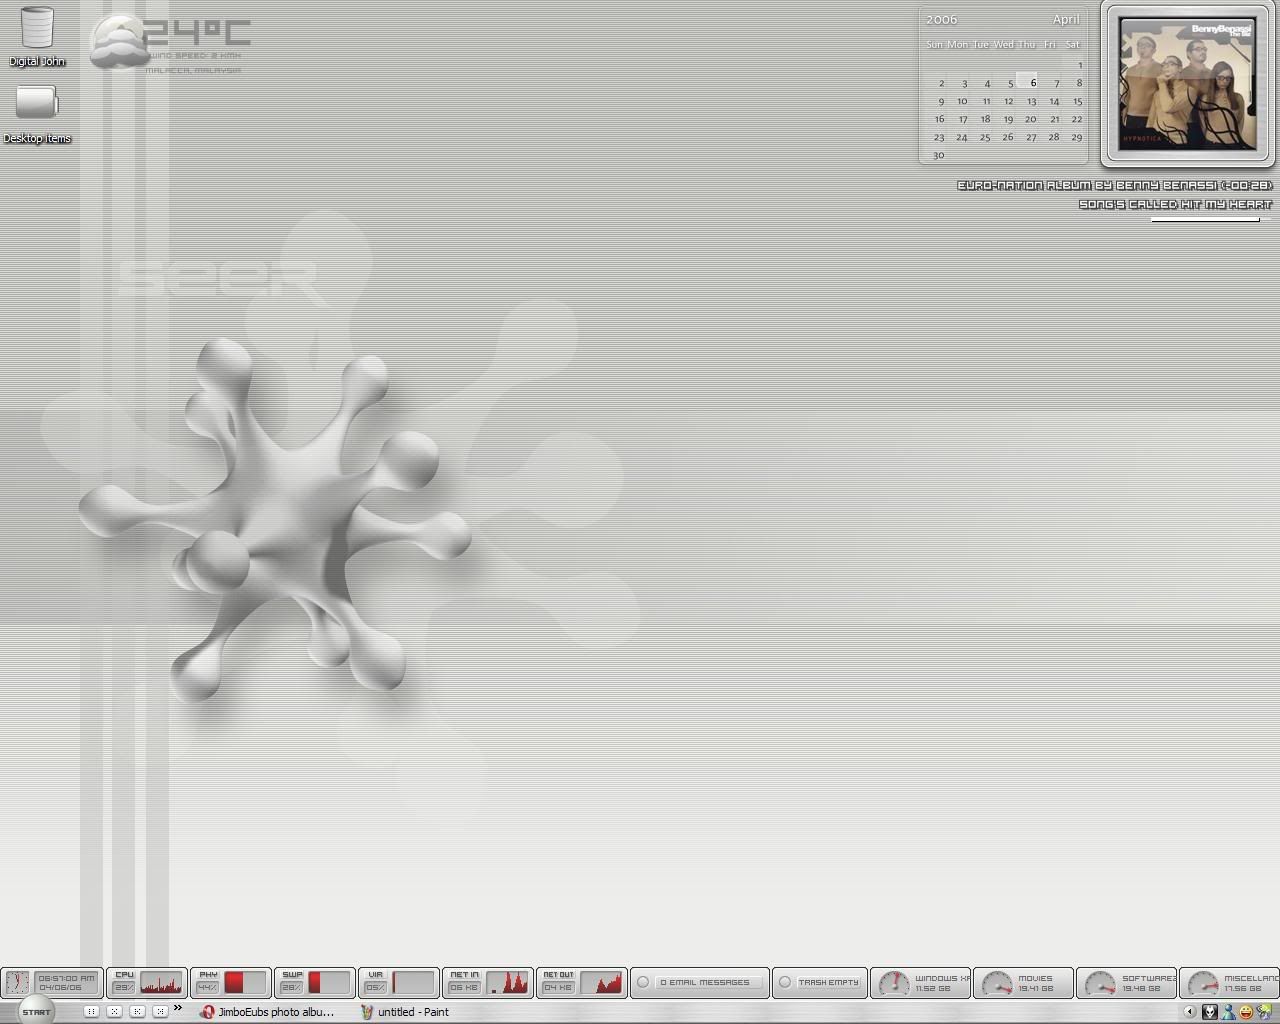Viewport: 1280px width, 1024px height.
Task: Click the Windows XP drive gauge icon
Action: [893, 984]
